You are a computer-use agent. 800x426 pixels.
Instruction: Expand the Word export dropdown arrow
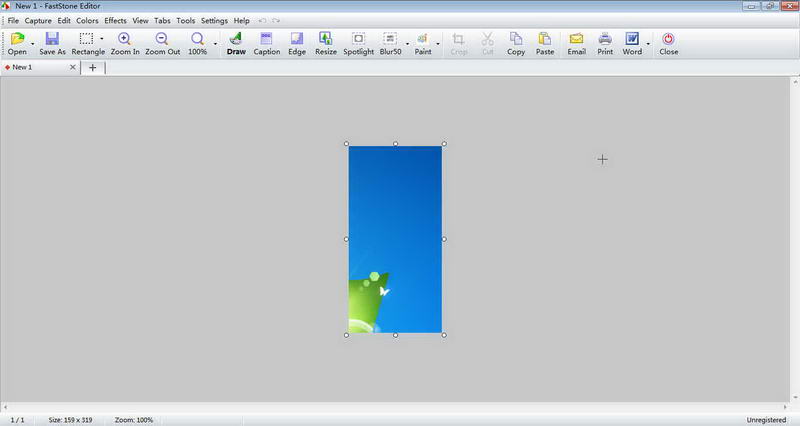[x=648, y=44]
